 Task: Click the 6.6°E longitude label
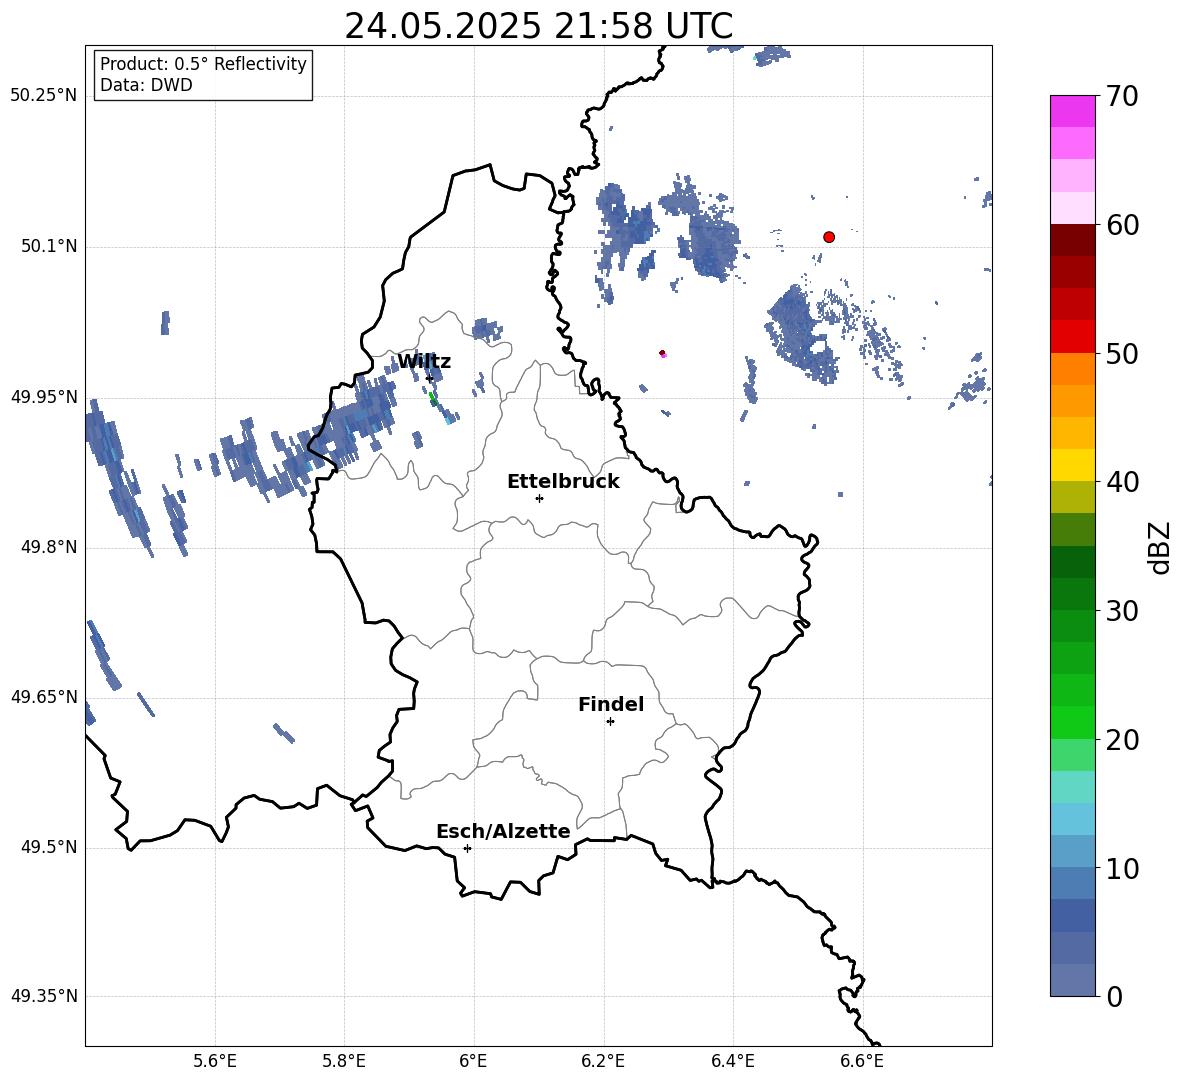(x=862, y=1061)
